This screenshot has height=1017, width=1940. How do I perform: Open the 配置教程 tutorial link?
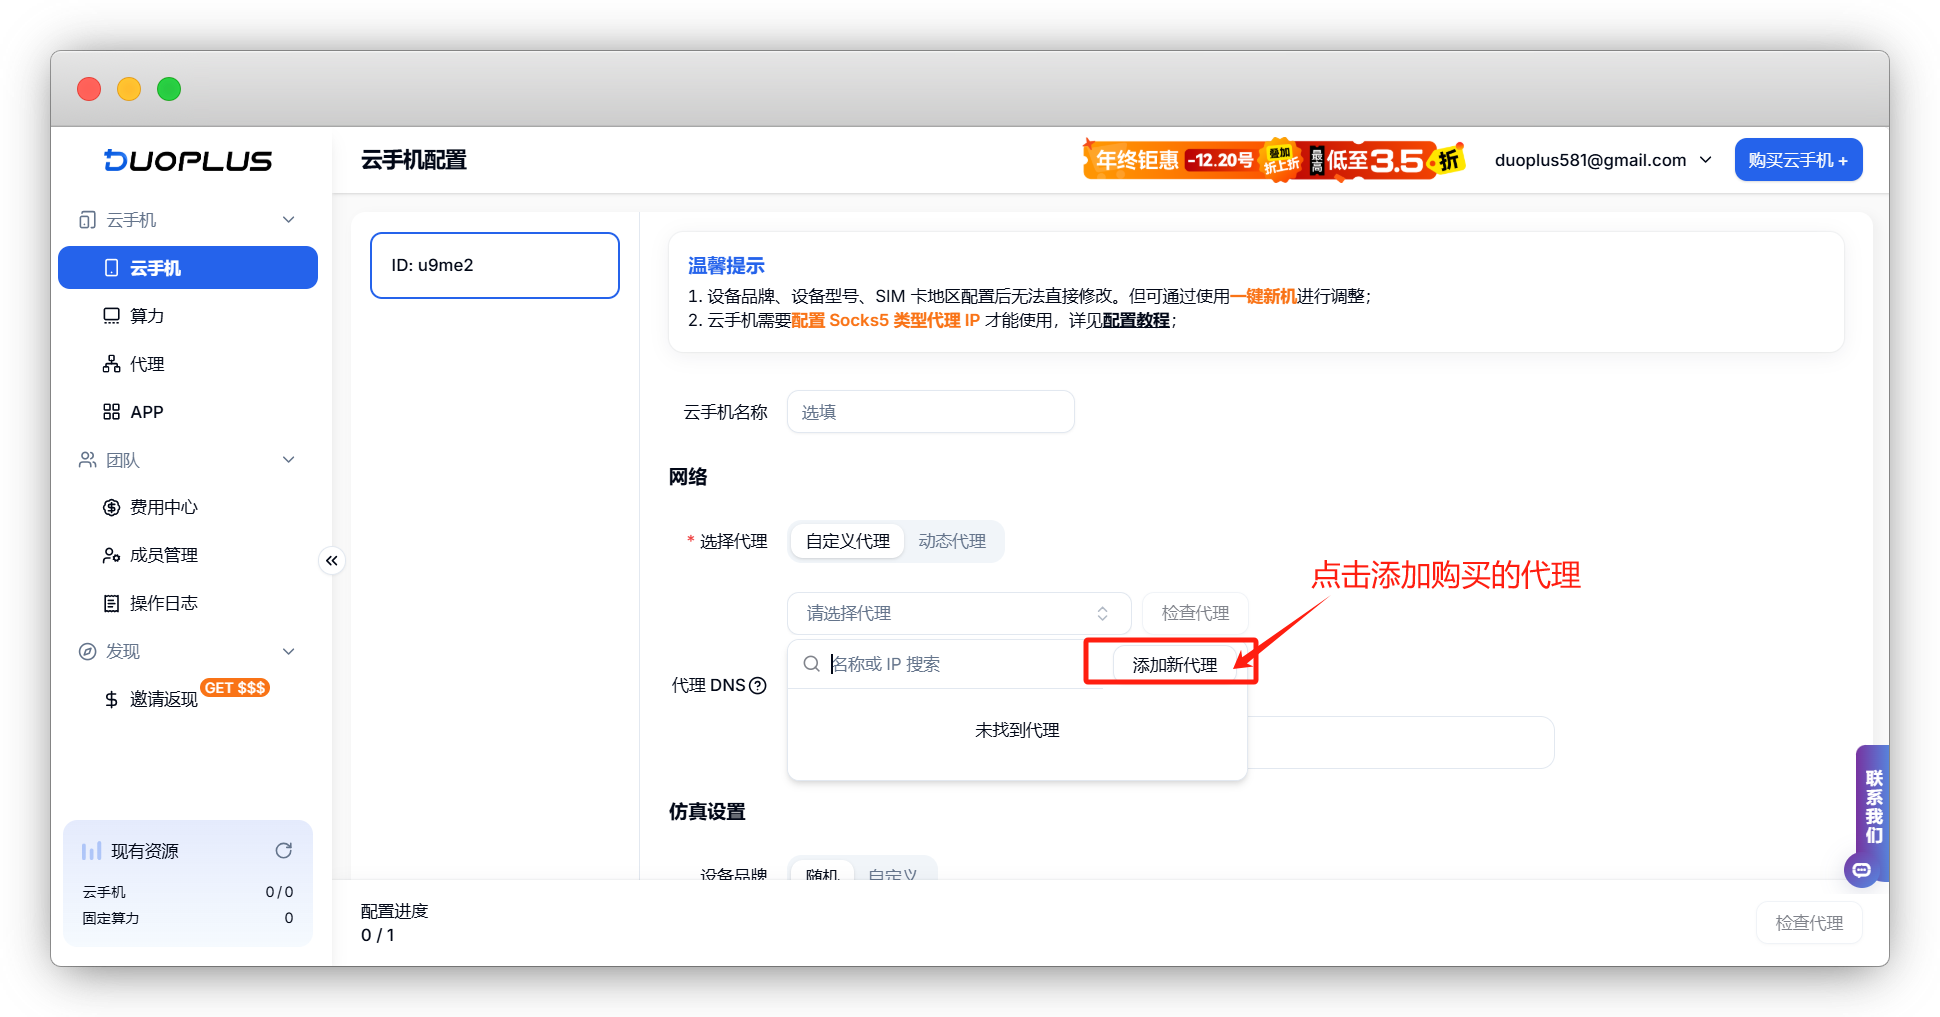[1137, 321]
